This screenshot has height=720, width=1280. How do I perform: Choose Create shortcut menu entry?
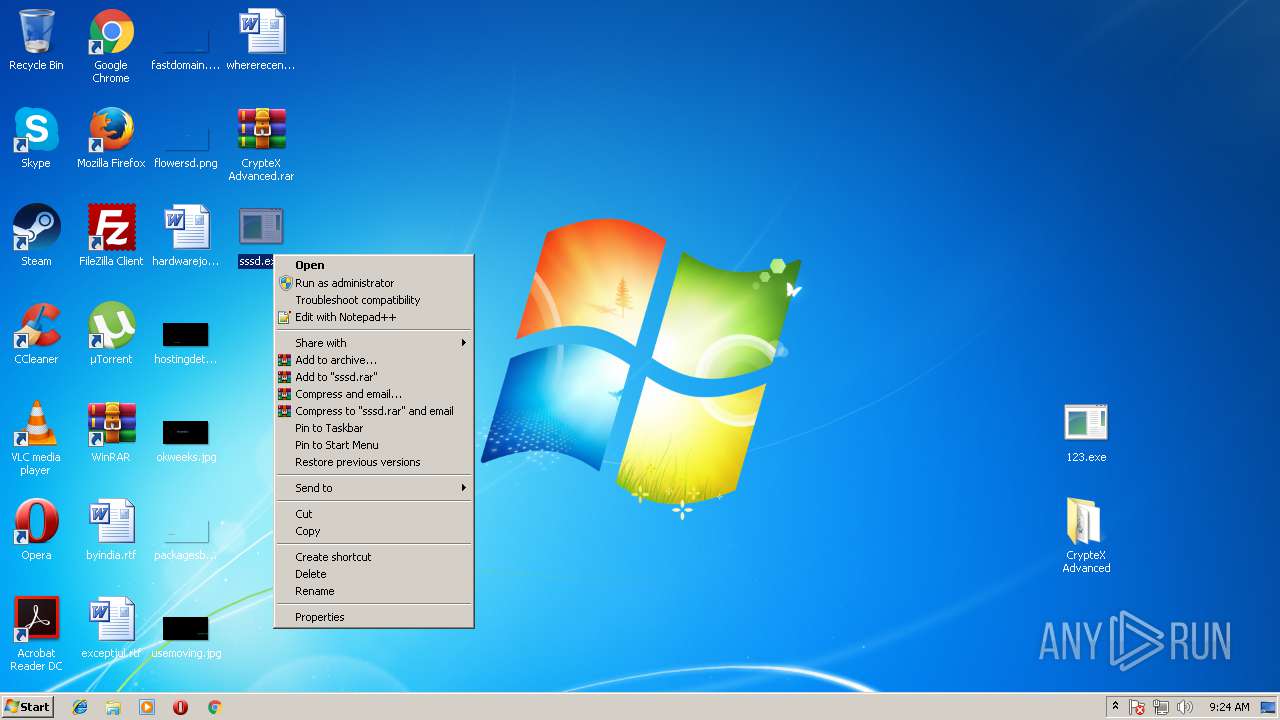coord(374,557)
